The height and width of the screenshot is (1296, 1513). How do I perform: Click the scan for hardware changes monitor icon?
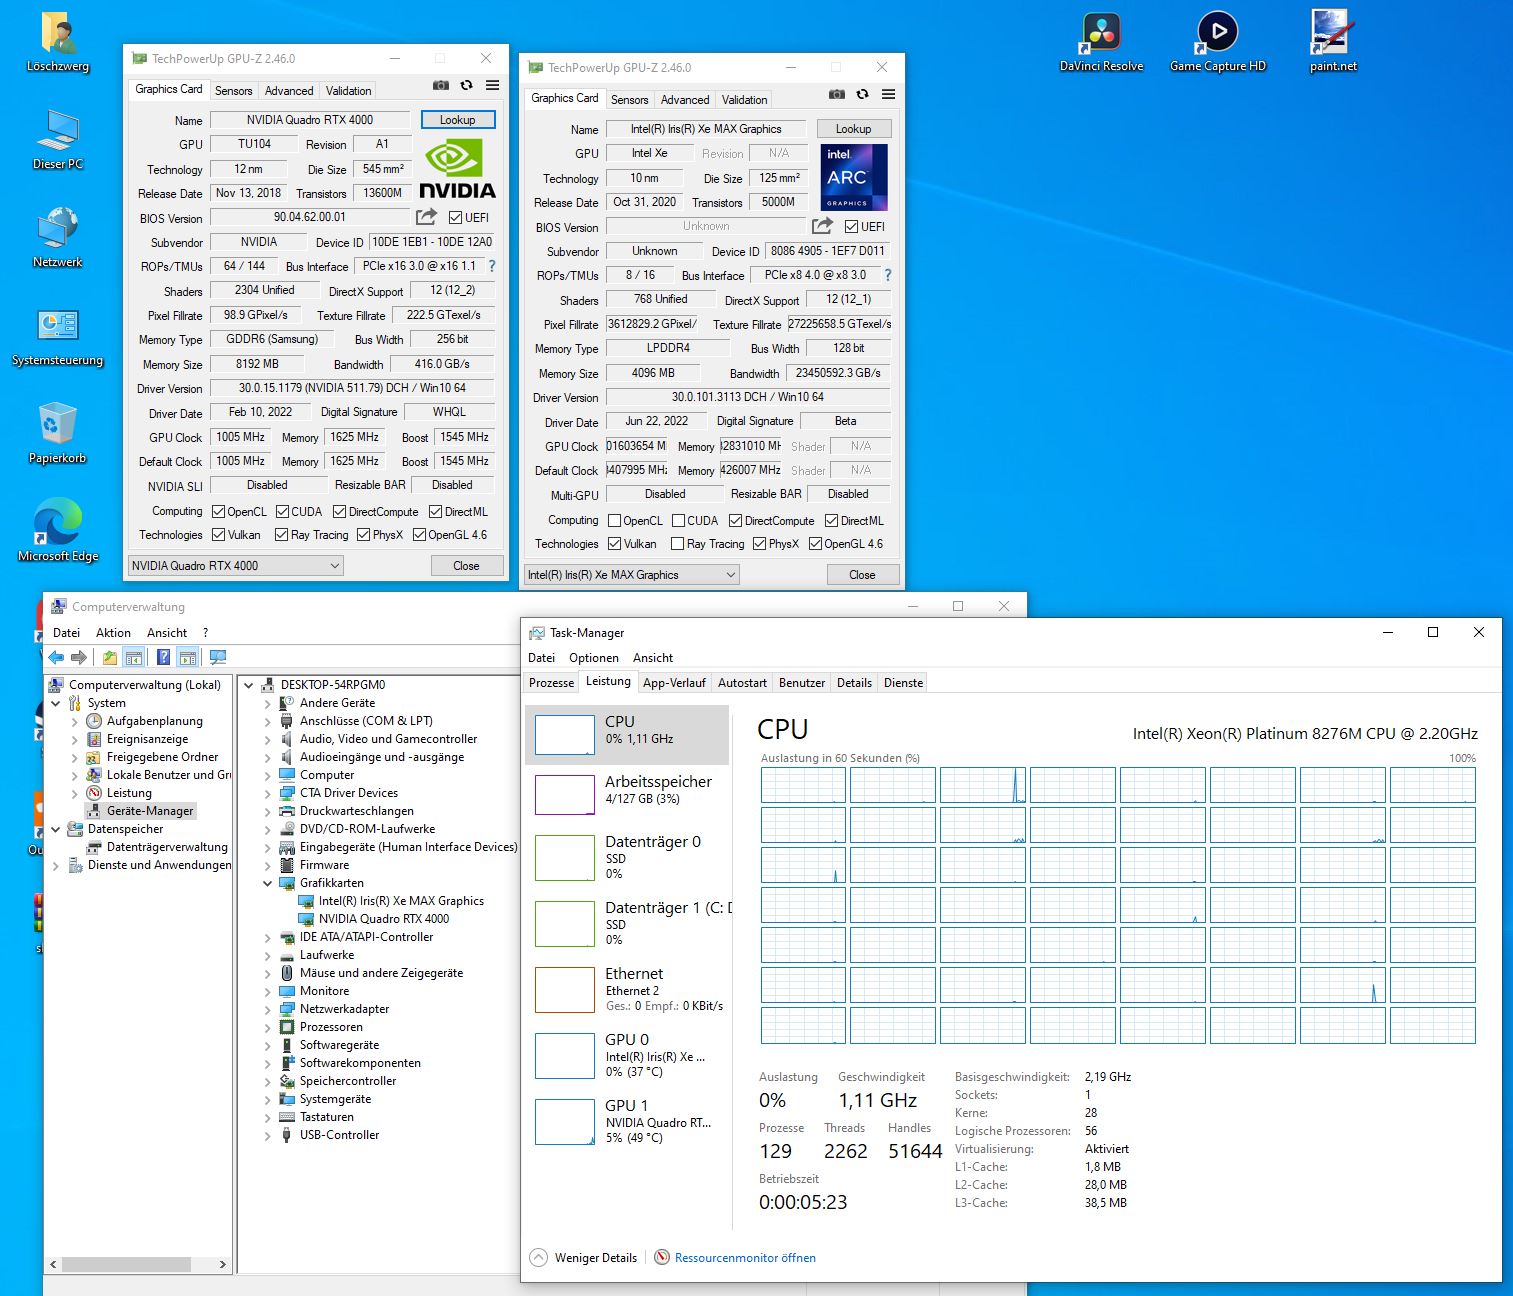click(217, 657)
